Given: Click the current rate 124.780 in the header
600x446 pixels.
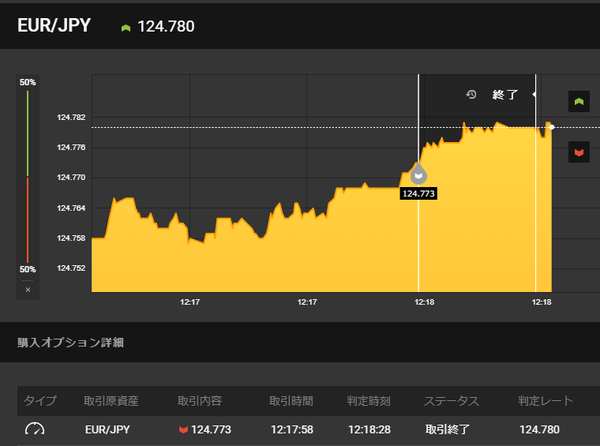Looking at the screenshot, I should (x=166, y=26).
